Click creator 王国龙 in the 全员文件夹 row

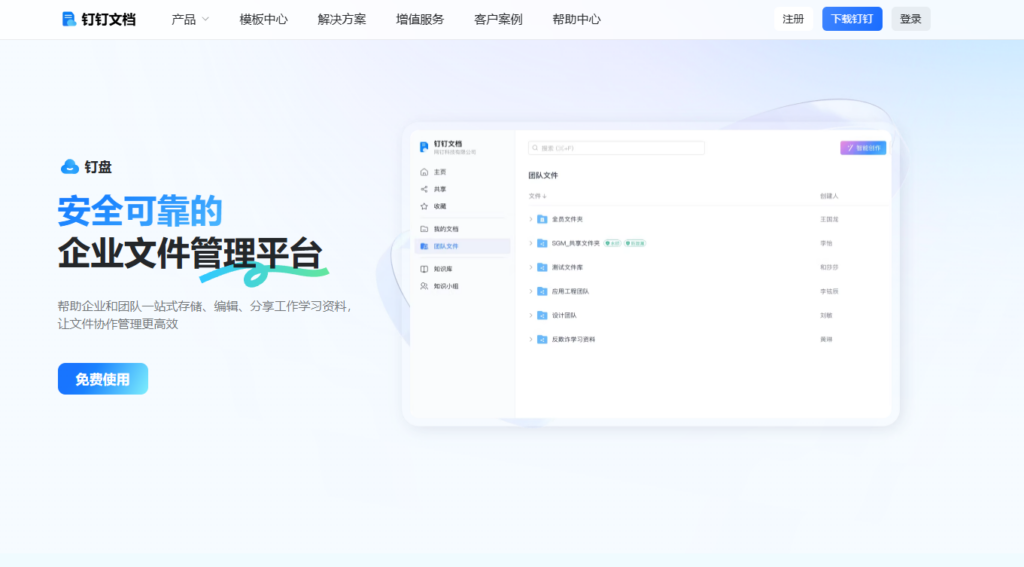click(x=829, y=219)
